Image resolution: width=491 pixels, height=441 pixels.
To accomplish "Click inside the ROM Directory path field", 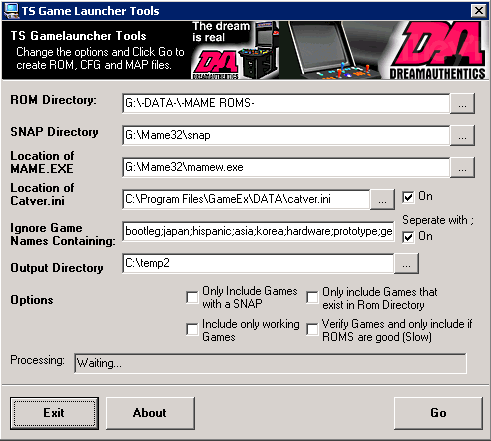I will [286, 103].
